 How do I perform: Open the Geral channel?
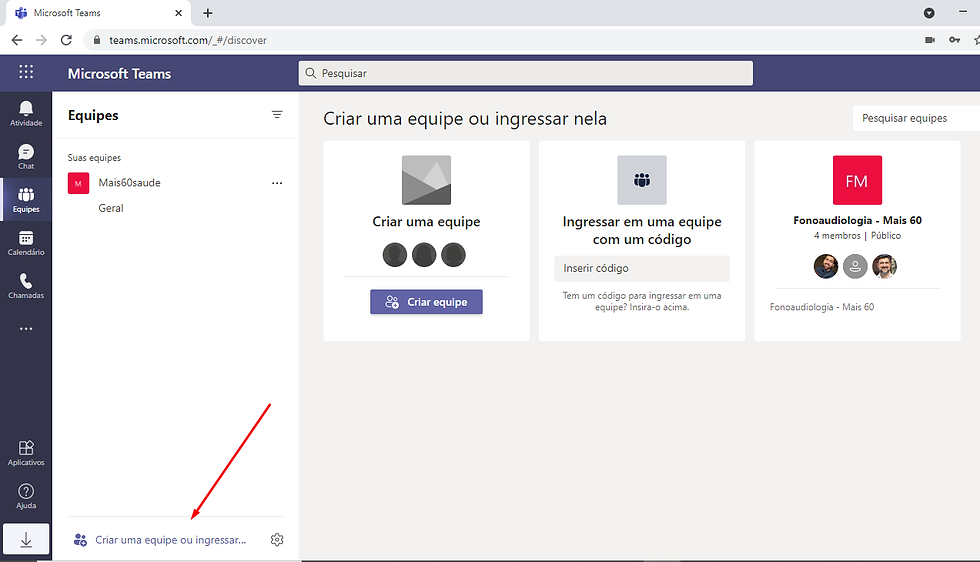(111, 208)
